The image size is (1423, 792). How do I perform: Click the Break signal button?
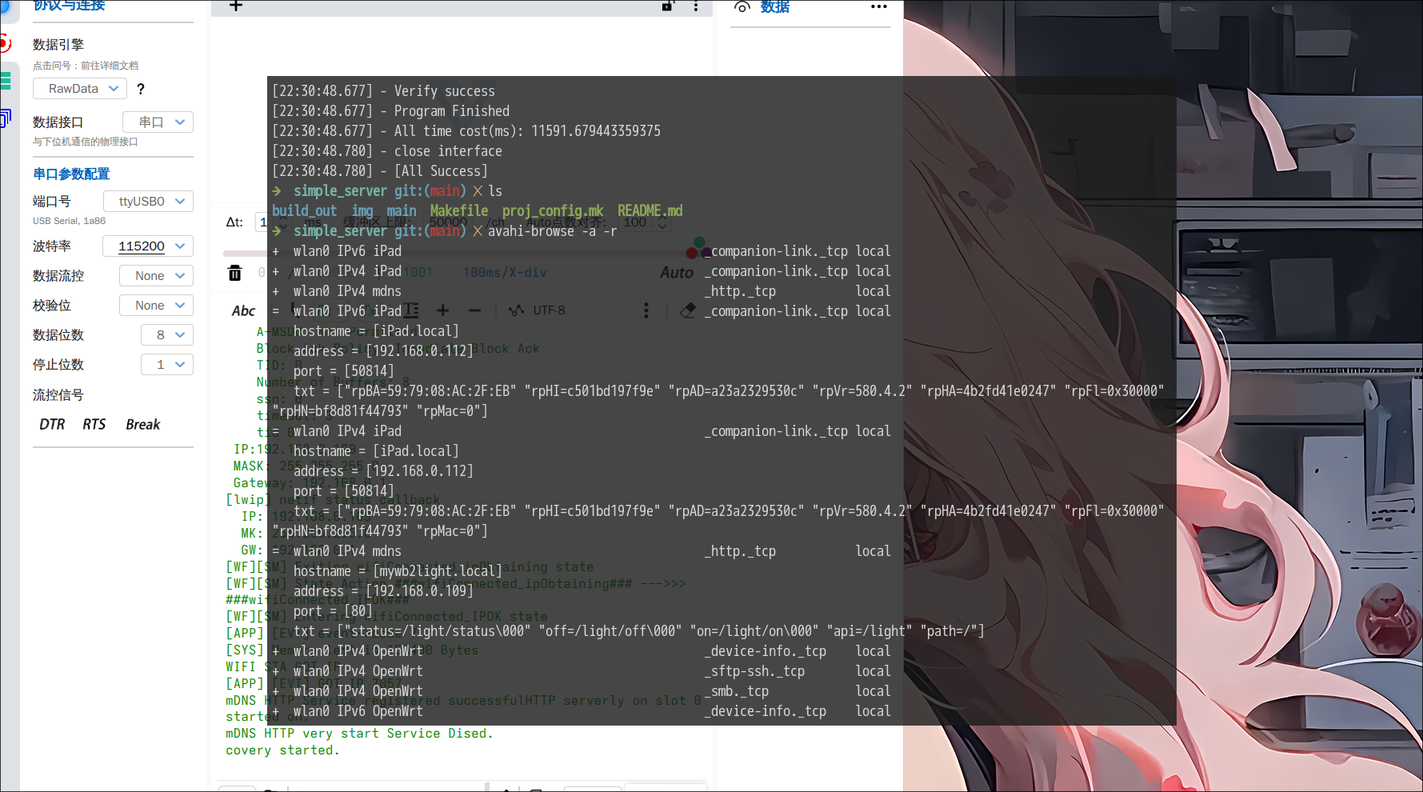(x=143, y=425)
